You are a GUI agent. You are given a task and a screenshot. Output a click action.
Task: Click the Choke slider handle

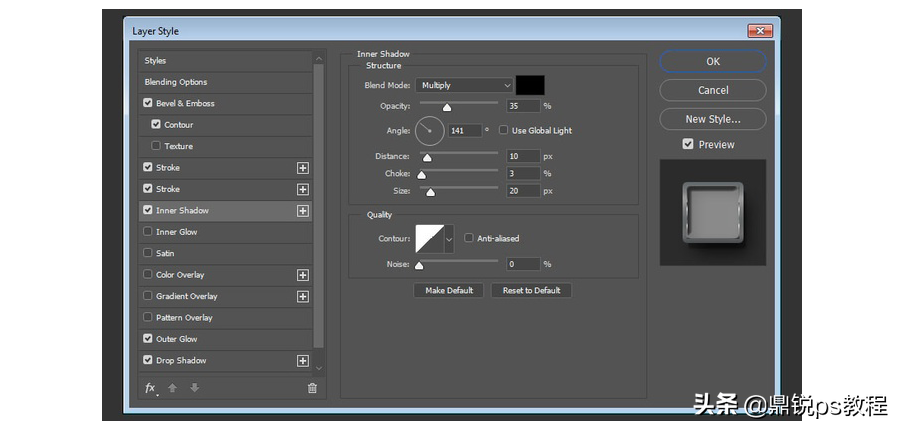tap(421, 175)
